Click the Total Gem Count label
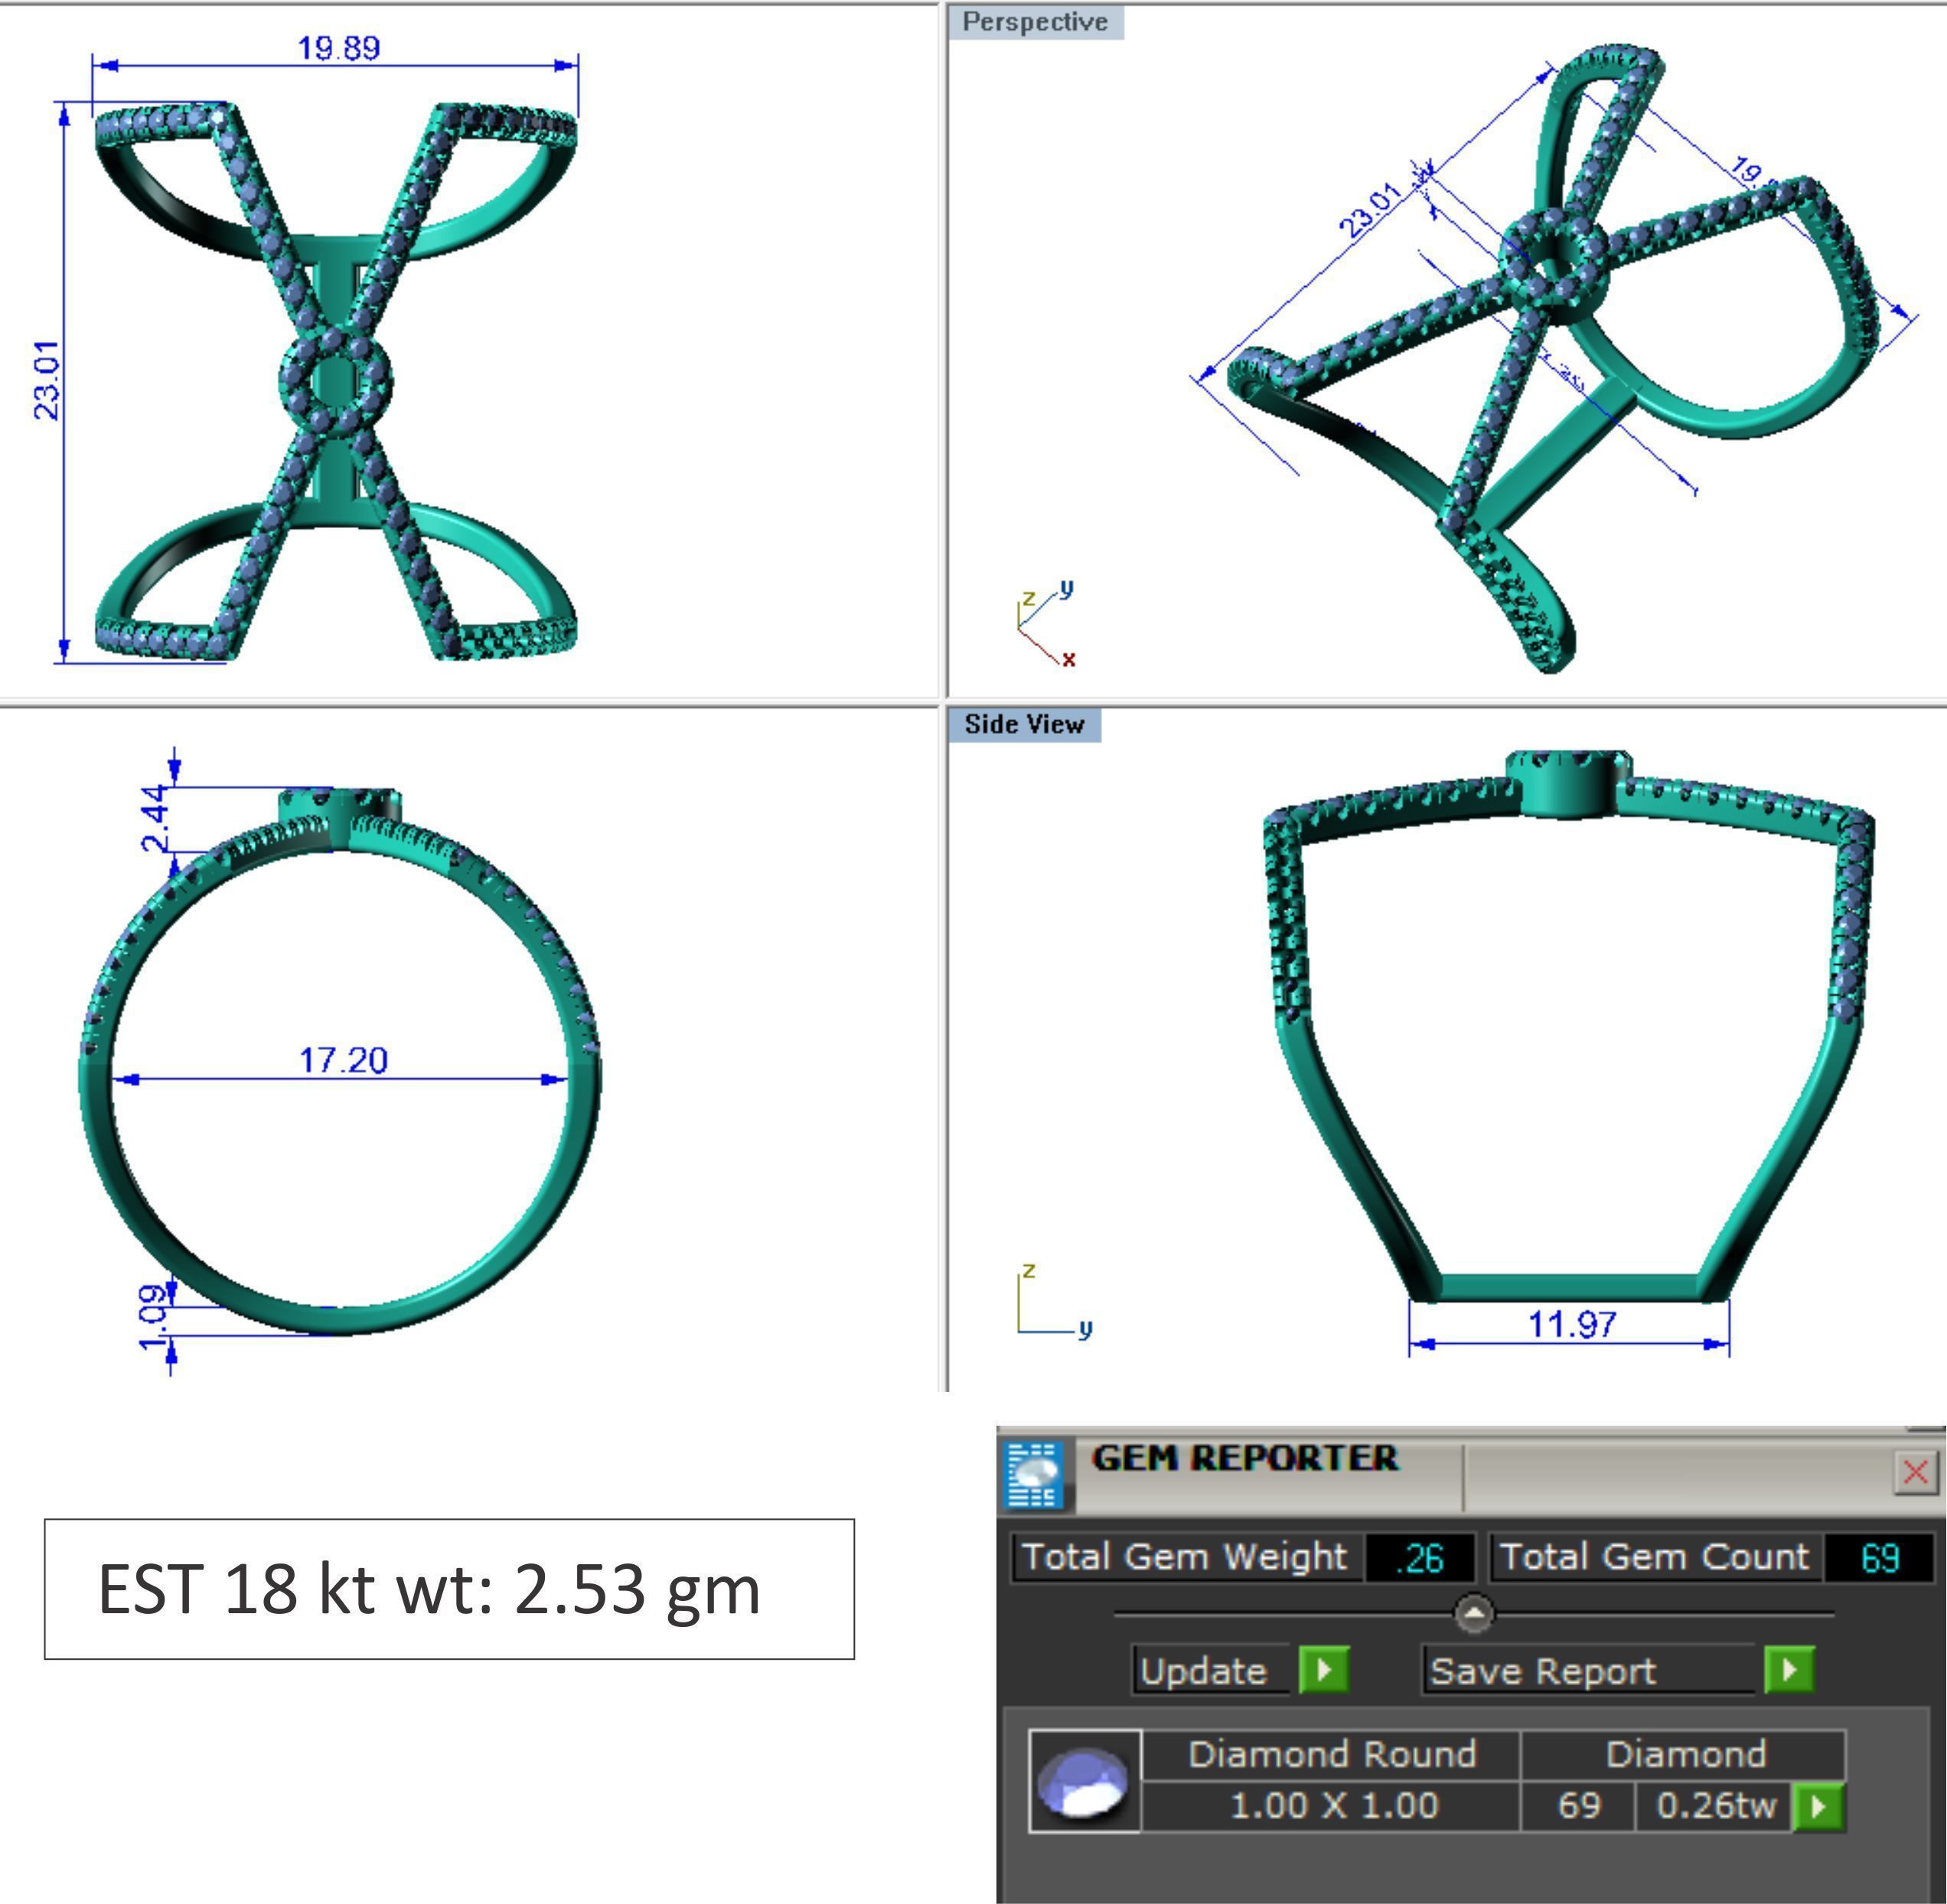The width and height of the screenshot is (1947, 1904). pyautogui.click(x=1655, y=1557)
